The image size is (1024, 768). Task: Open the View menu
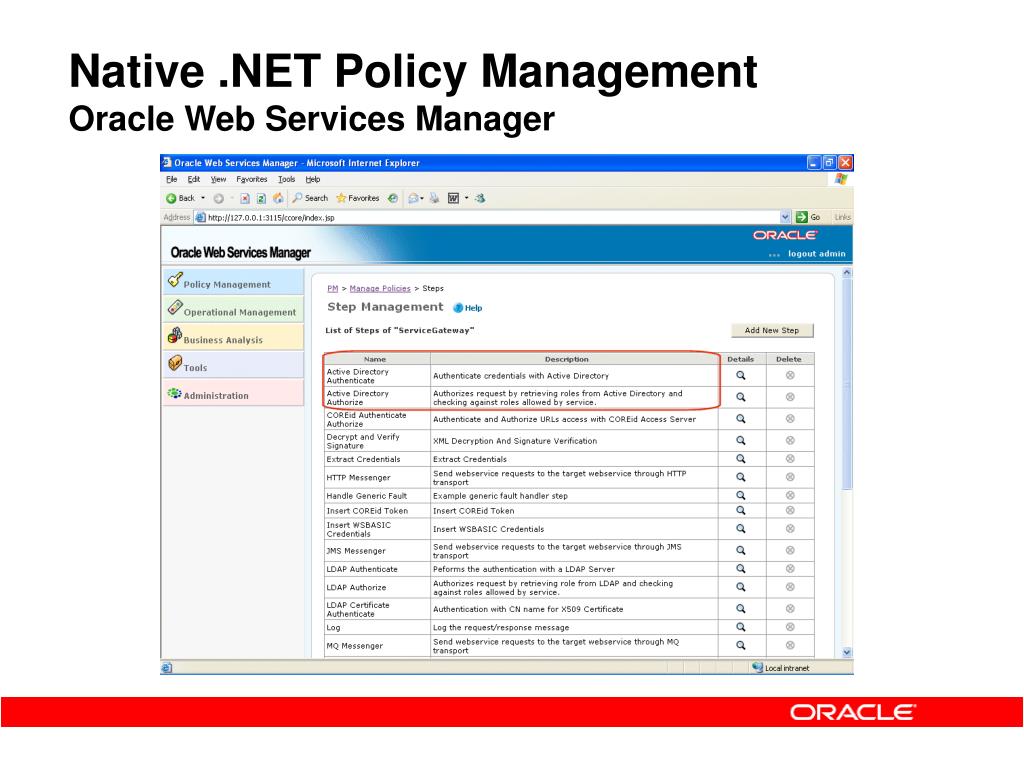[218, 179]
